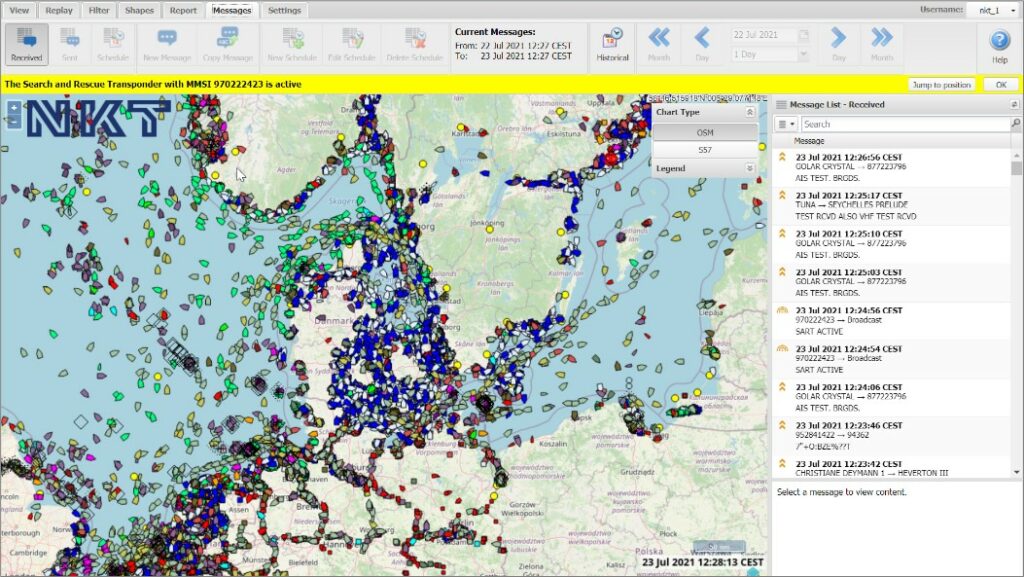The width and height of the screenshot is (1024, 577).
Task: Switch chart type to S57
Action: click(x=705, y=149)
